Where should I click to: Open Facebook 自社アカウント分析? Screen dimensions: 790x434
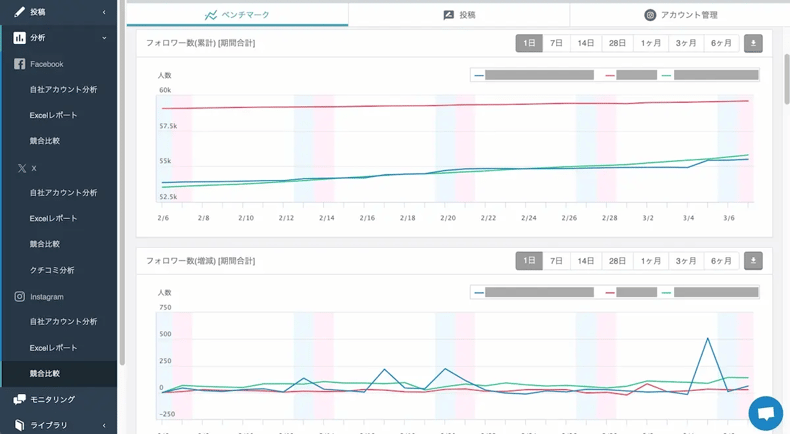point(63,90)
